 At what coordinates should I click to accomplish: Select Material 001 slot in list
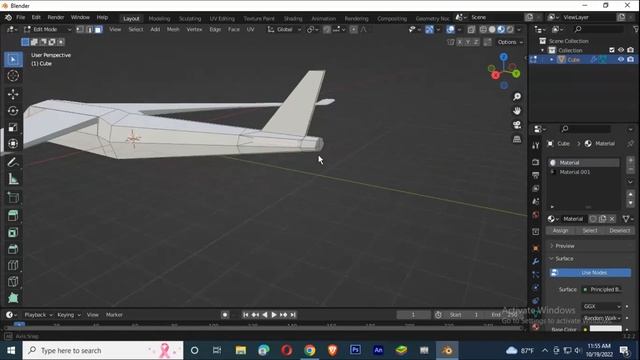pyautogui.click(x=584, y=172)
